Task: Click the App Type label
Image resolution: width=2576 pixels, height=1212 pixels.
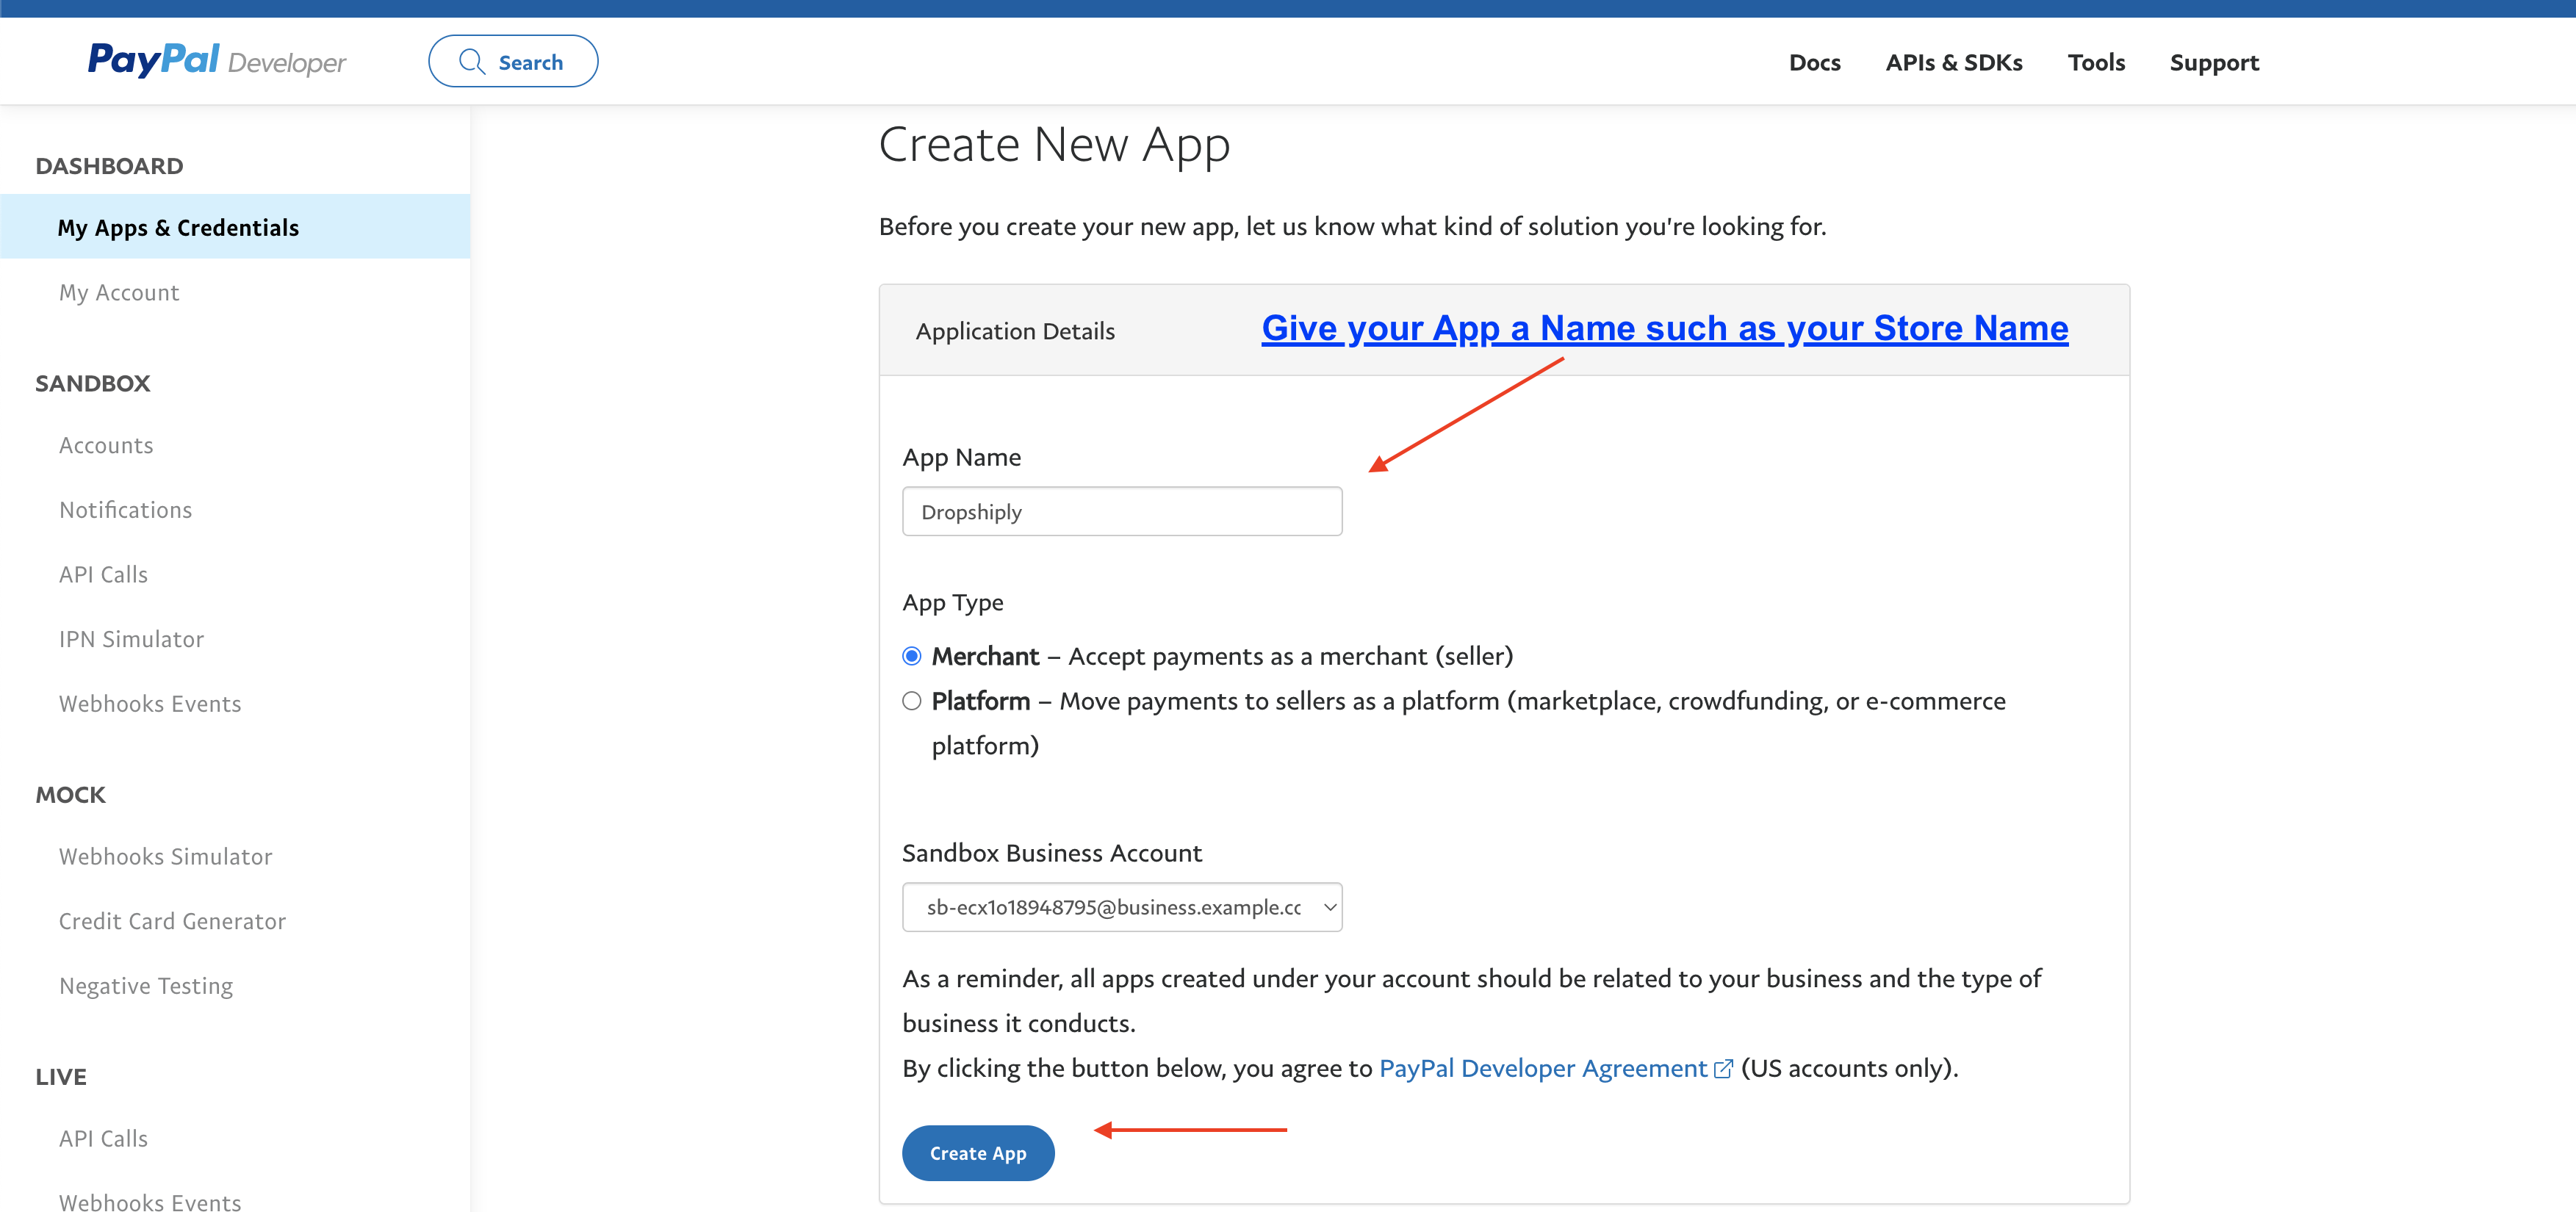Action: pos(952,603)
